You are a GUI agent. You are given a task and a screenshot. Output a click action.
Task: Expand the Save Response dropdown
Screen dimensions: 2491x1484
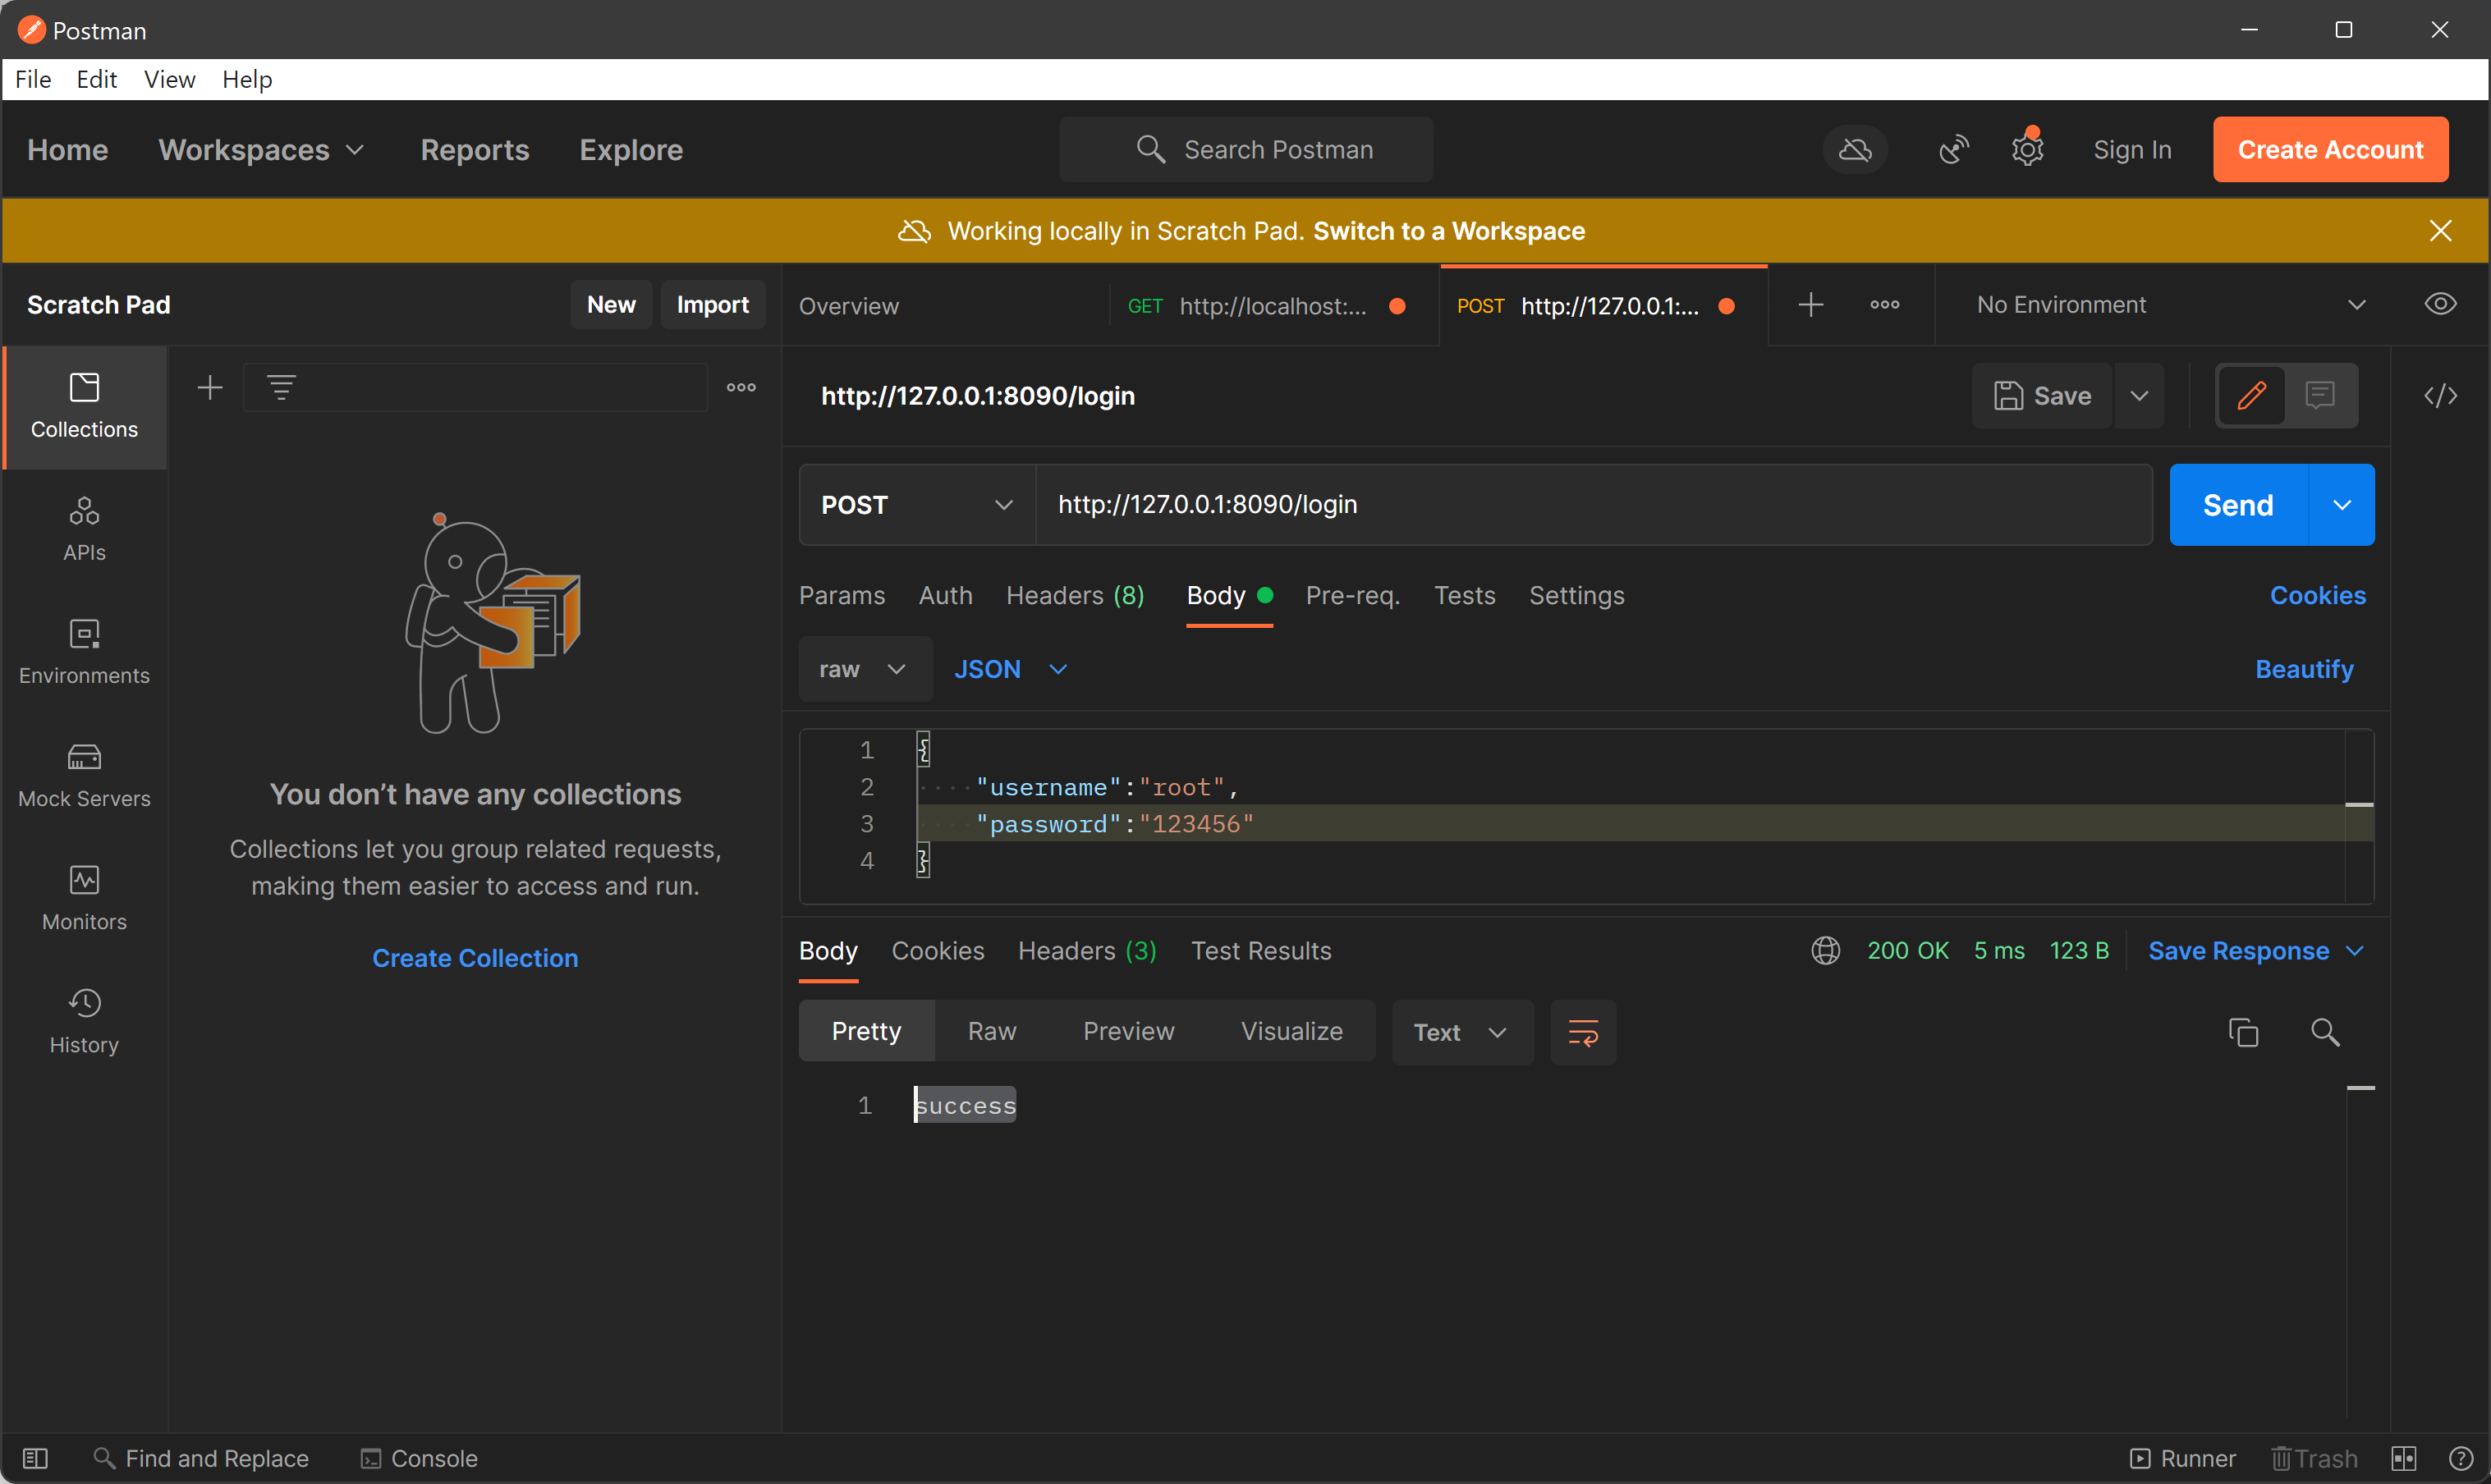pos(2256,951)
